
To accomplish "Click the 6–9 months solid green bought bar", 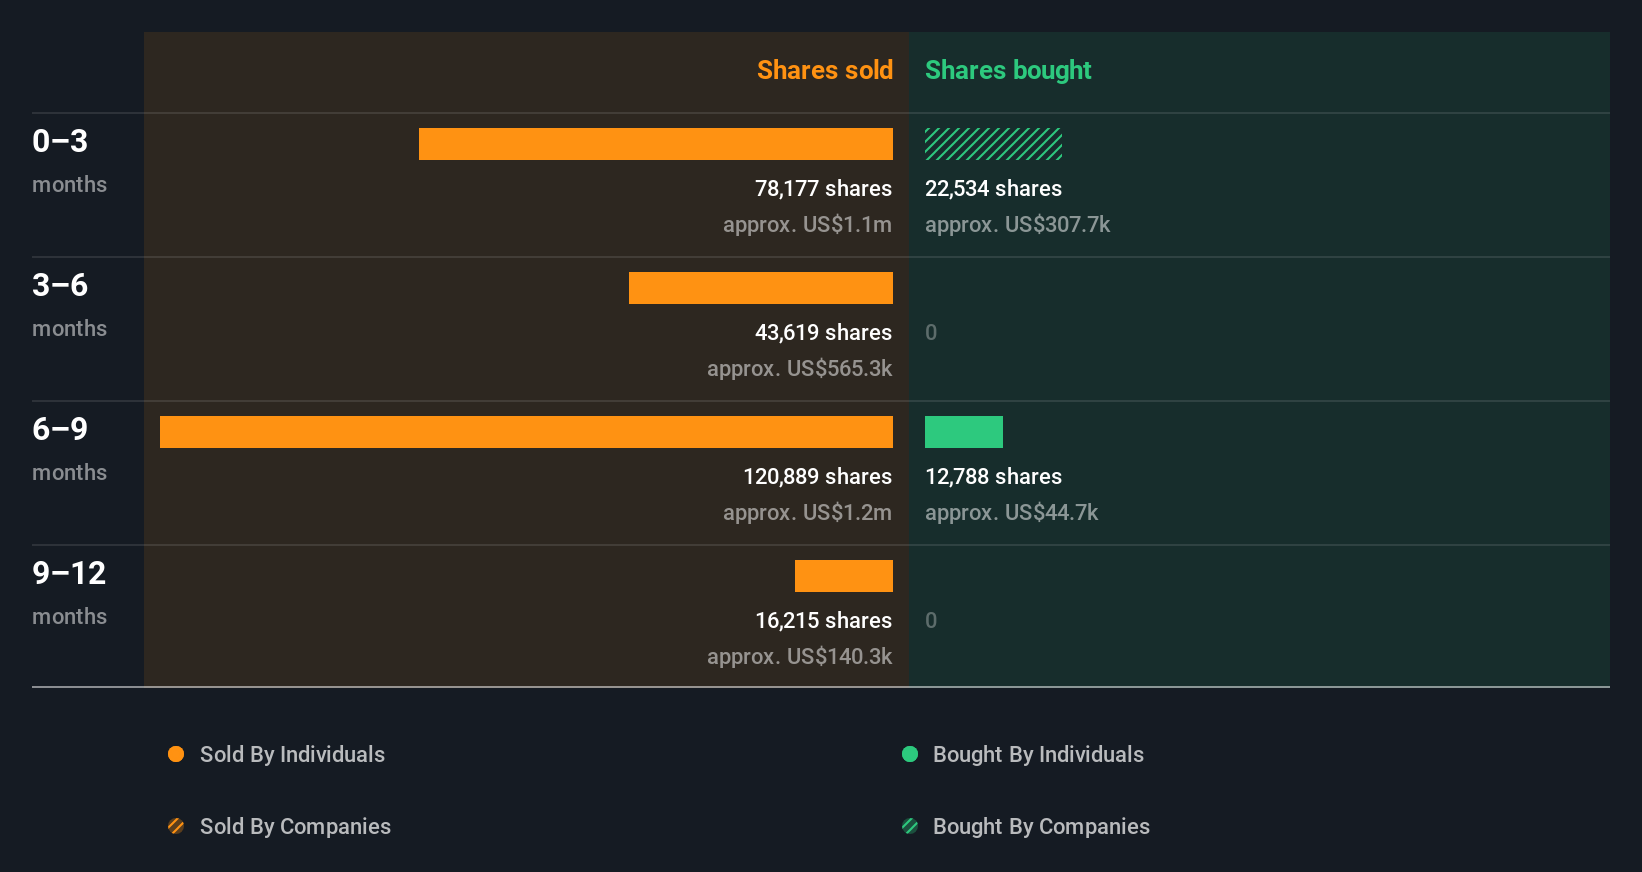I will pos(964,432).
